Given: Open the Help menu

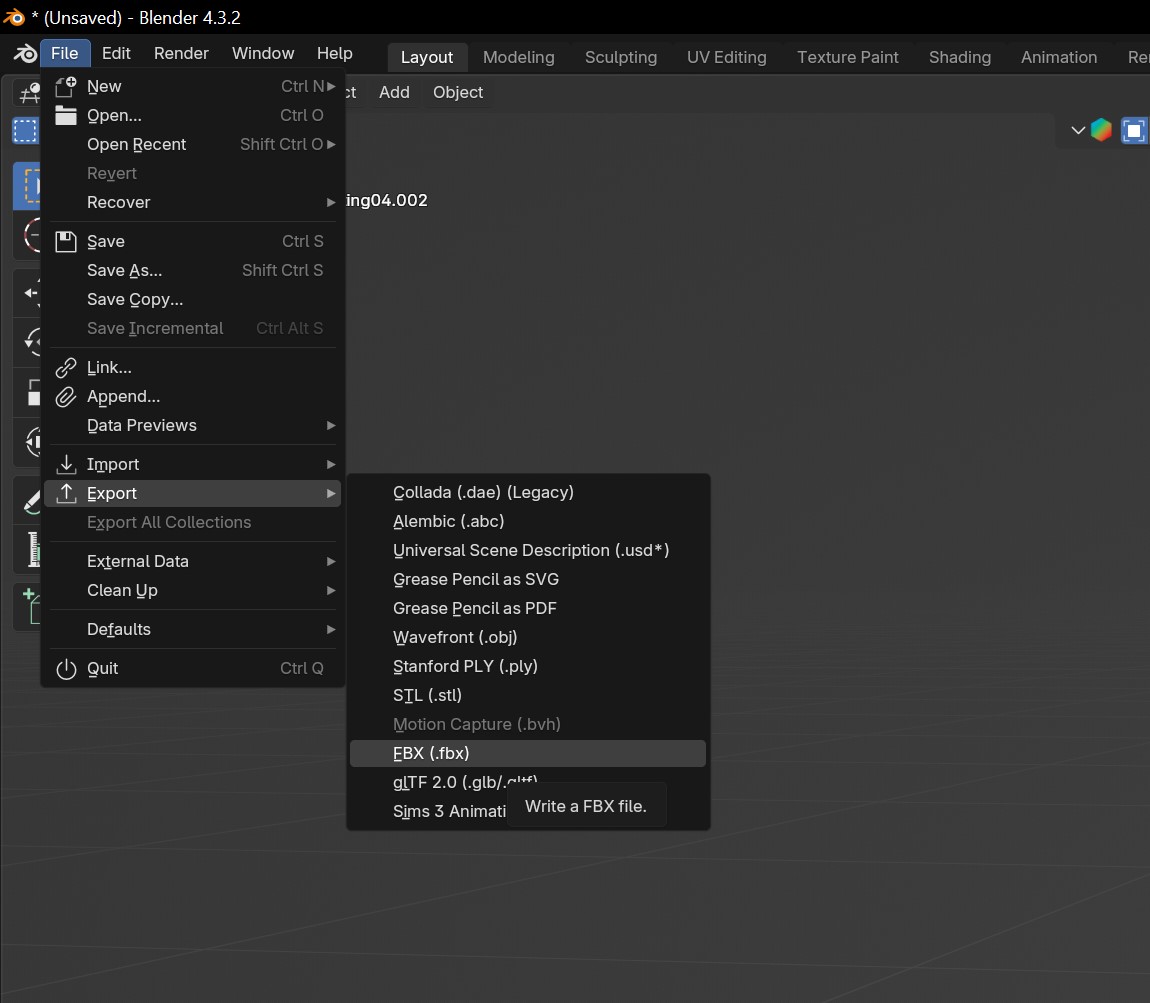Looking at the screenshot, I should 334,54.
